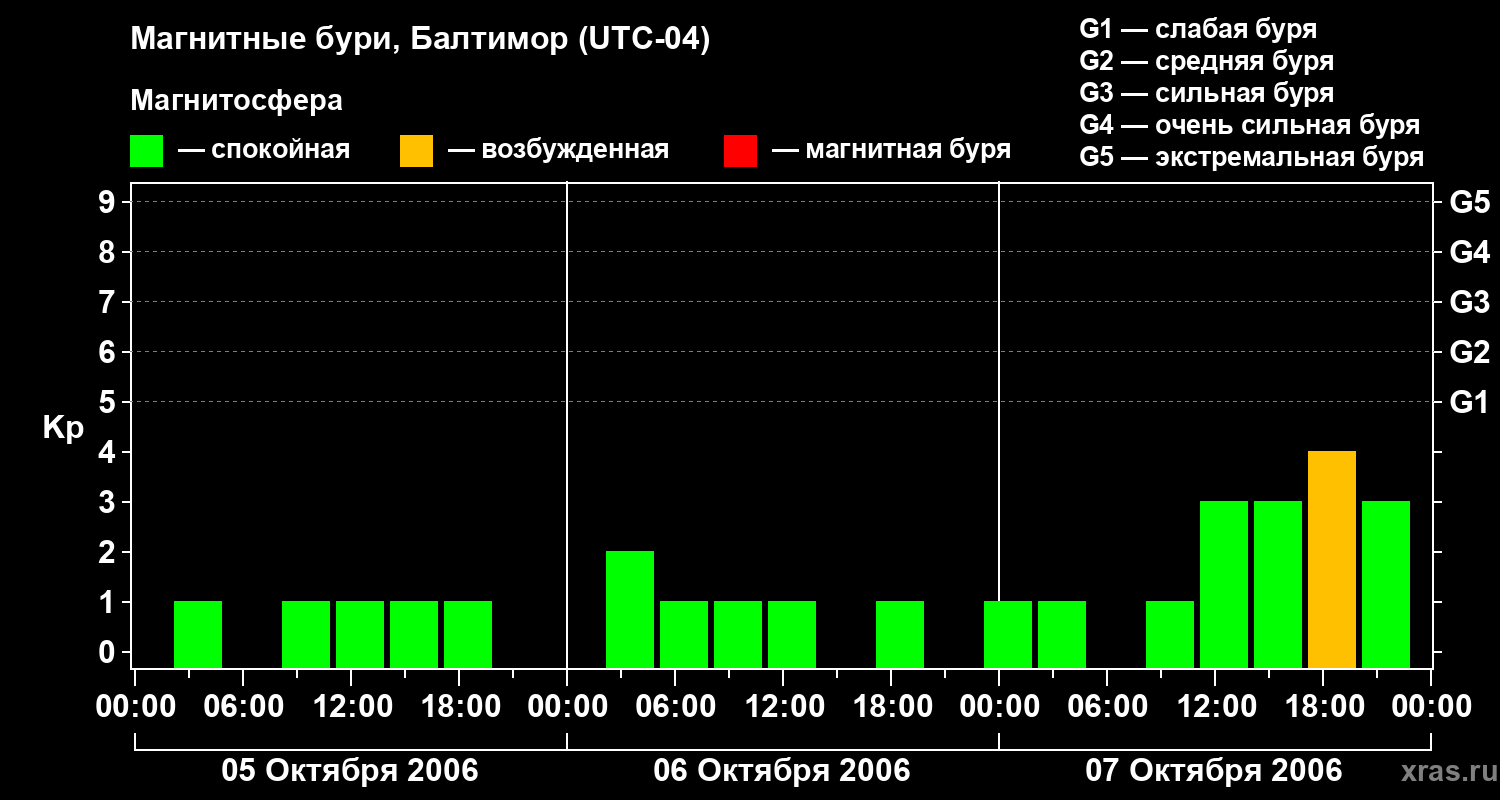Click the '05 Октября 2006' date label
Image resolution: width=1500 pixels, height=800 pixels.
(350, 771)
